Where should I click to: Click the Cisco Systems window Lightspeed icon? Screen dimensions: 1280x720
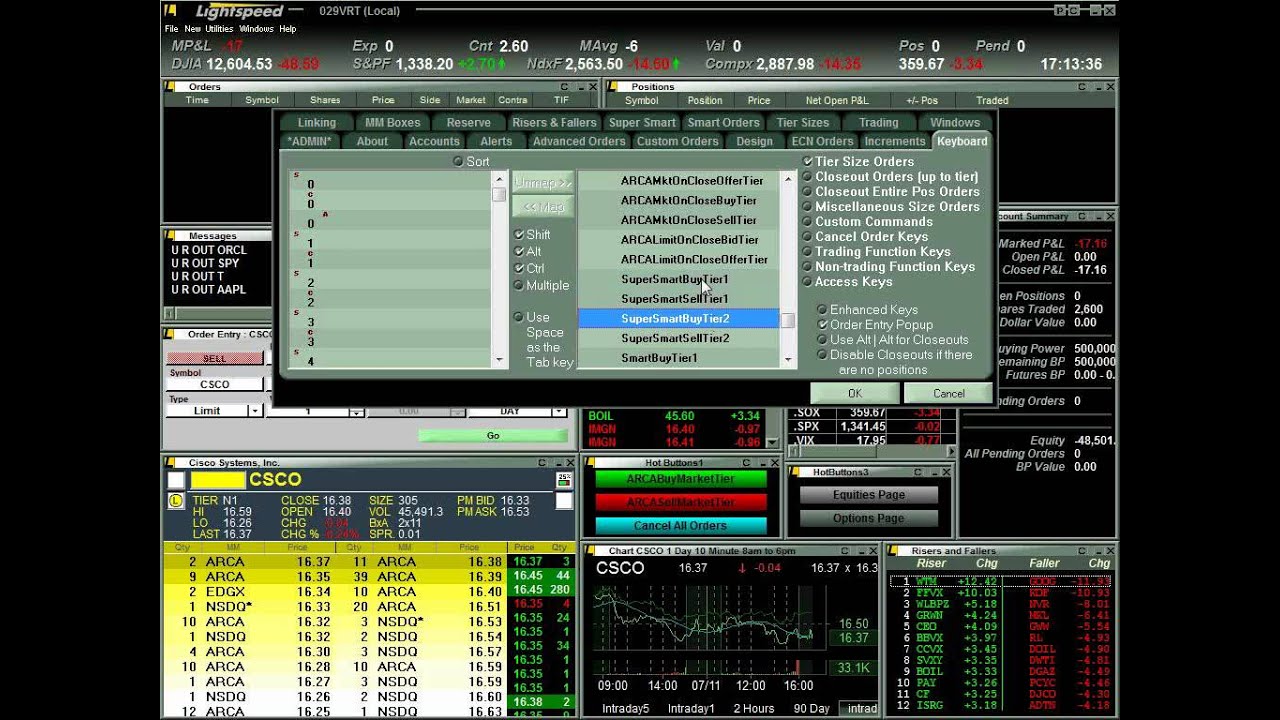(170, 463)
